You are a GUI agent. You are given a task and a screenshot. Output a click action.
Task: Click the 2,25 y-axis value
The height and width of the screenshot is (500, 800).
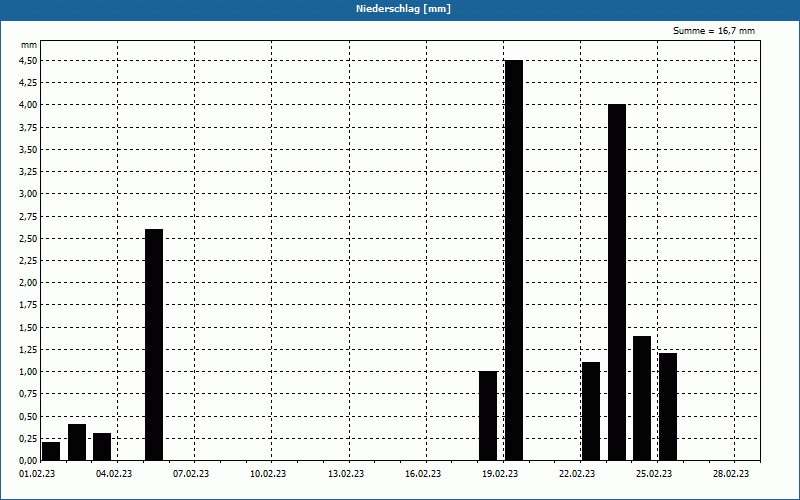28,261
